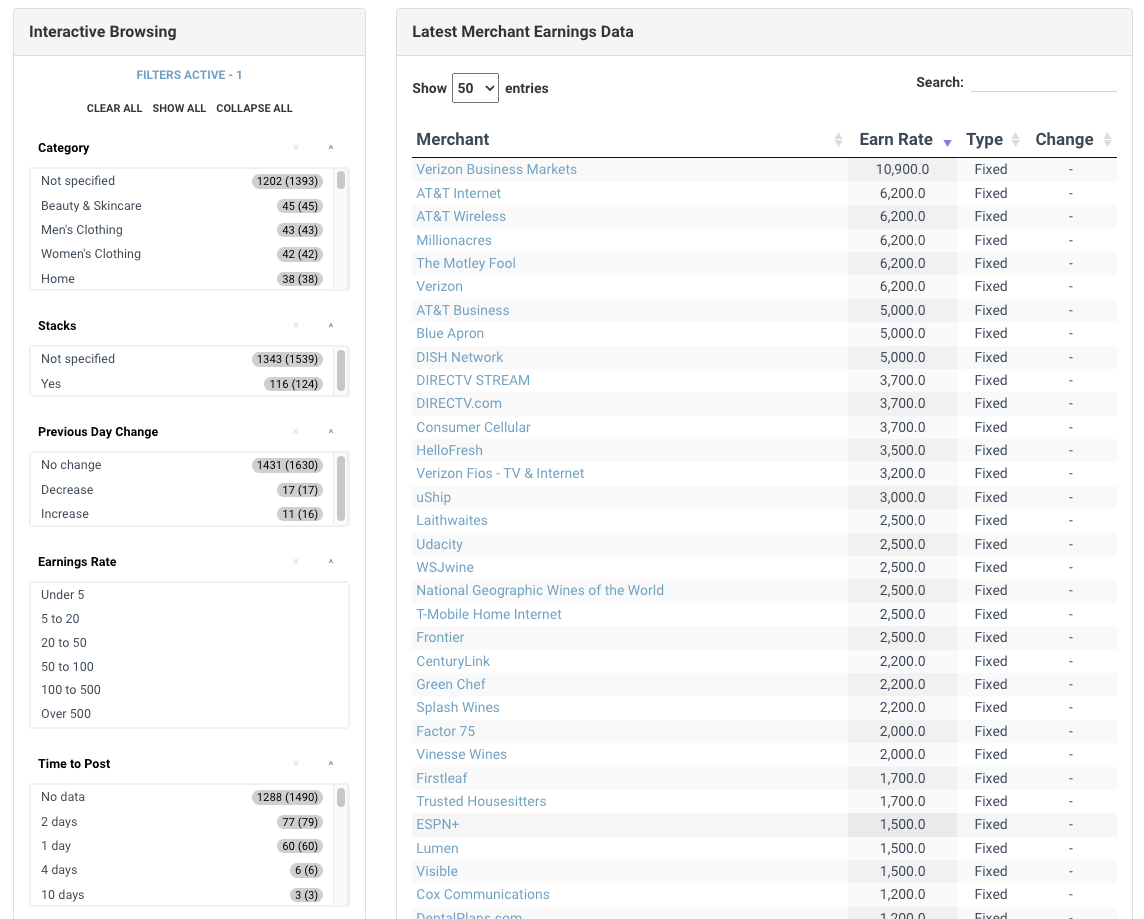Viewport: 1144px width, 919px height.
Task: Collapse the Stacks filter panel
Action: click(x=331, y=326)
